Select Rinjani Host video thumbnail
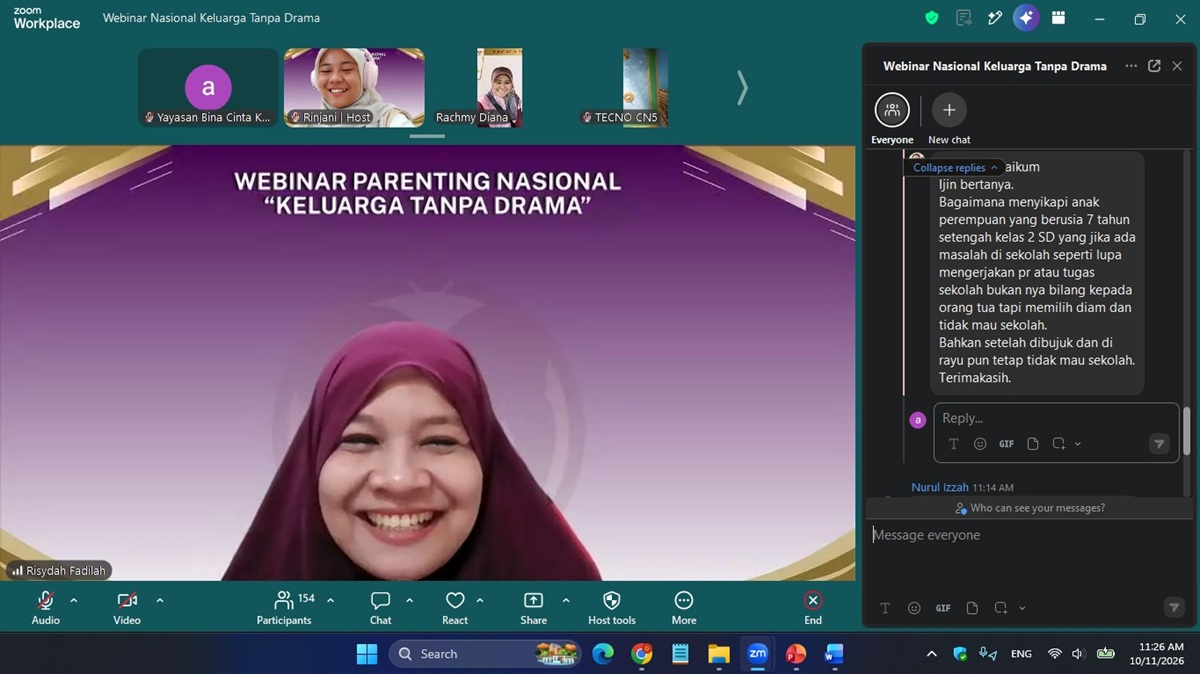Viewport: 1200px width, 674px height. tap(354, 88)
